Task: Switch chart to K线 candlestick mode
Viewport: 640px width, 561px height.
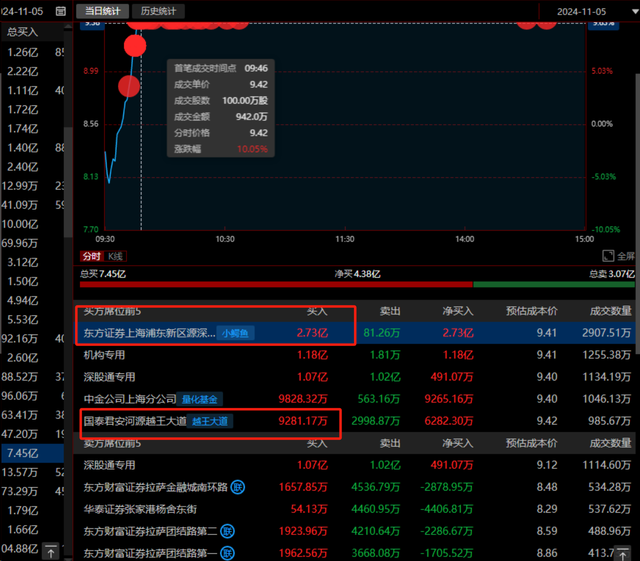Action: (116, 257)
